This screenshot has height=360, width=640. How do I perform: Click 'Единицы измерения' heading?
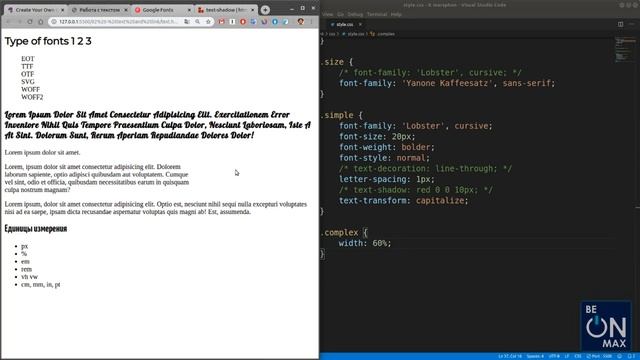(x=36, y=229)
